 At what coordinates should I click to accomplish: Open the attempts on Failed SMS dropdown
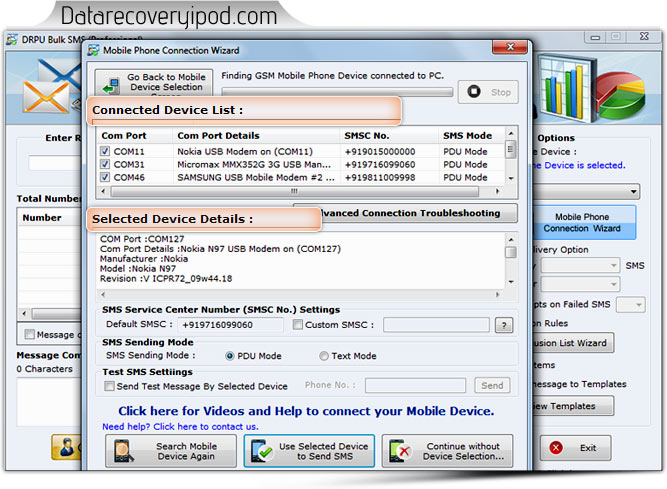coord(631,305)
